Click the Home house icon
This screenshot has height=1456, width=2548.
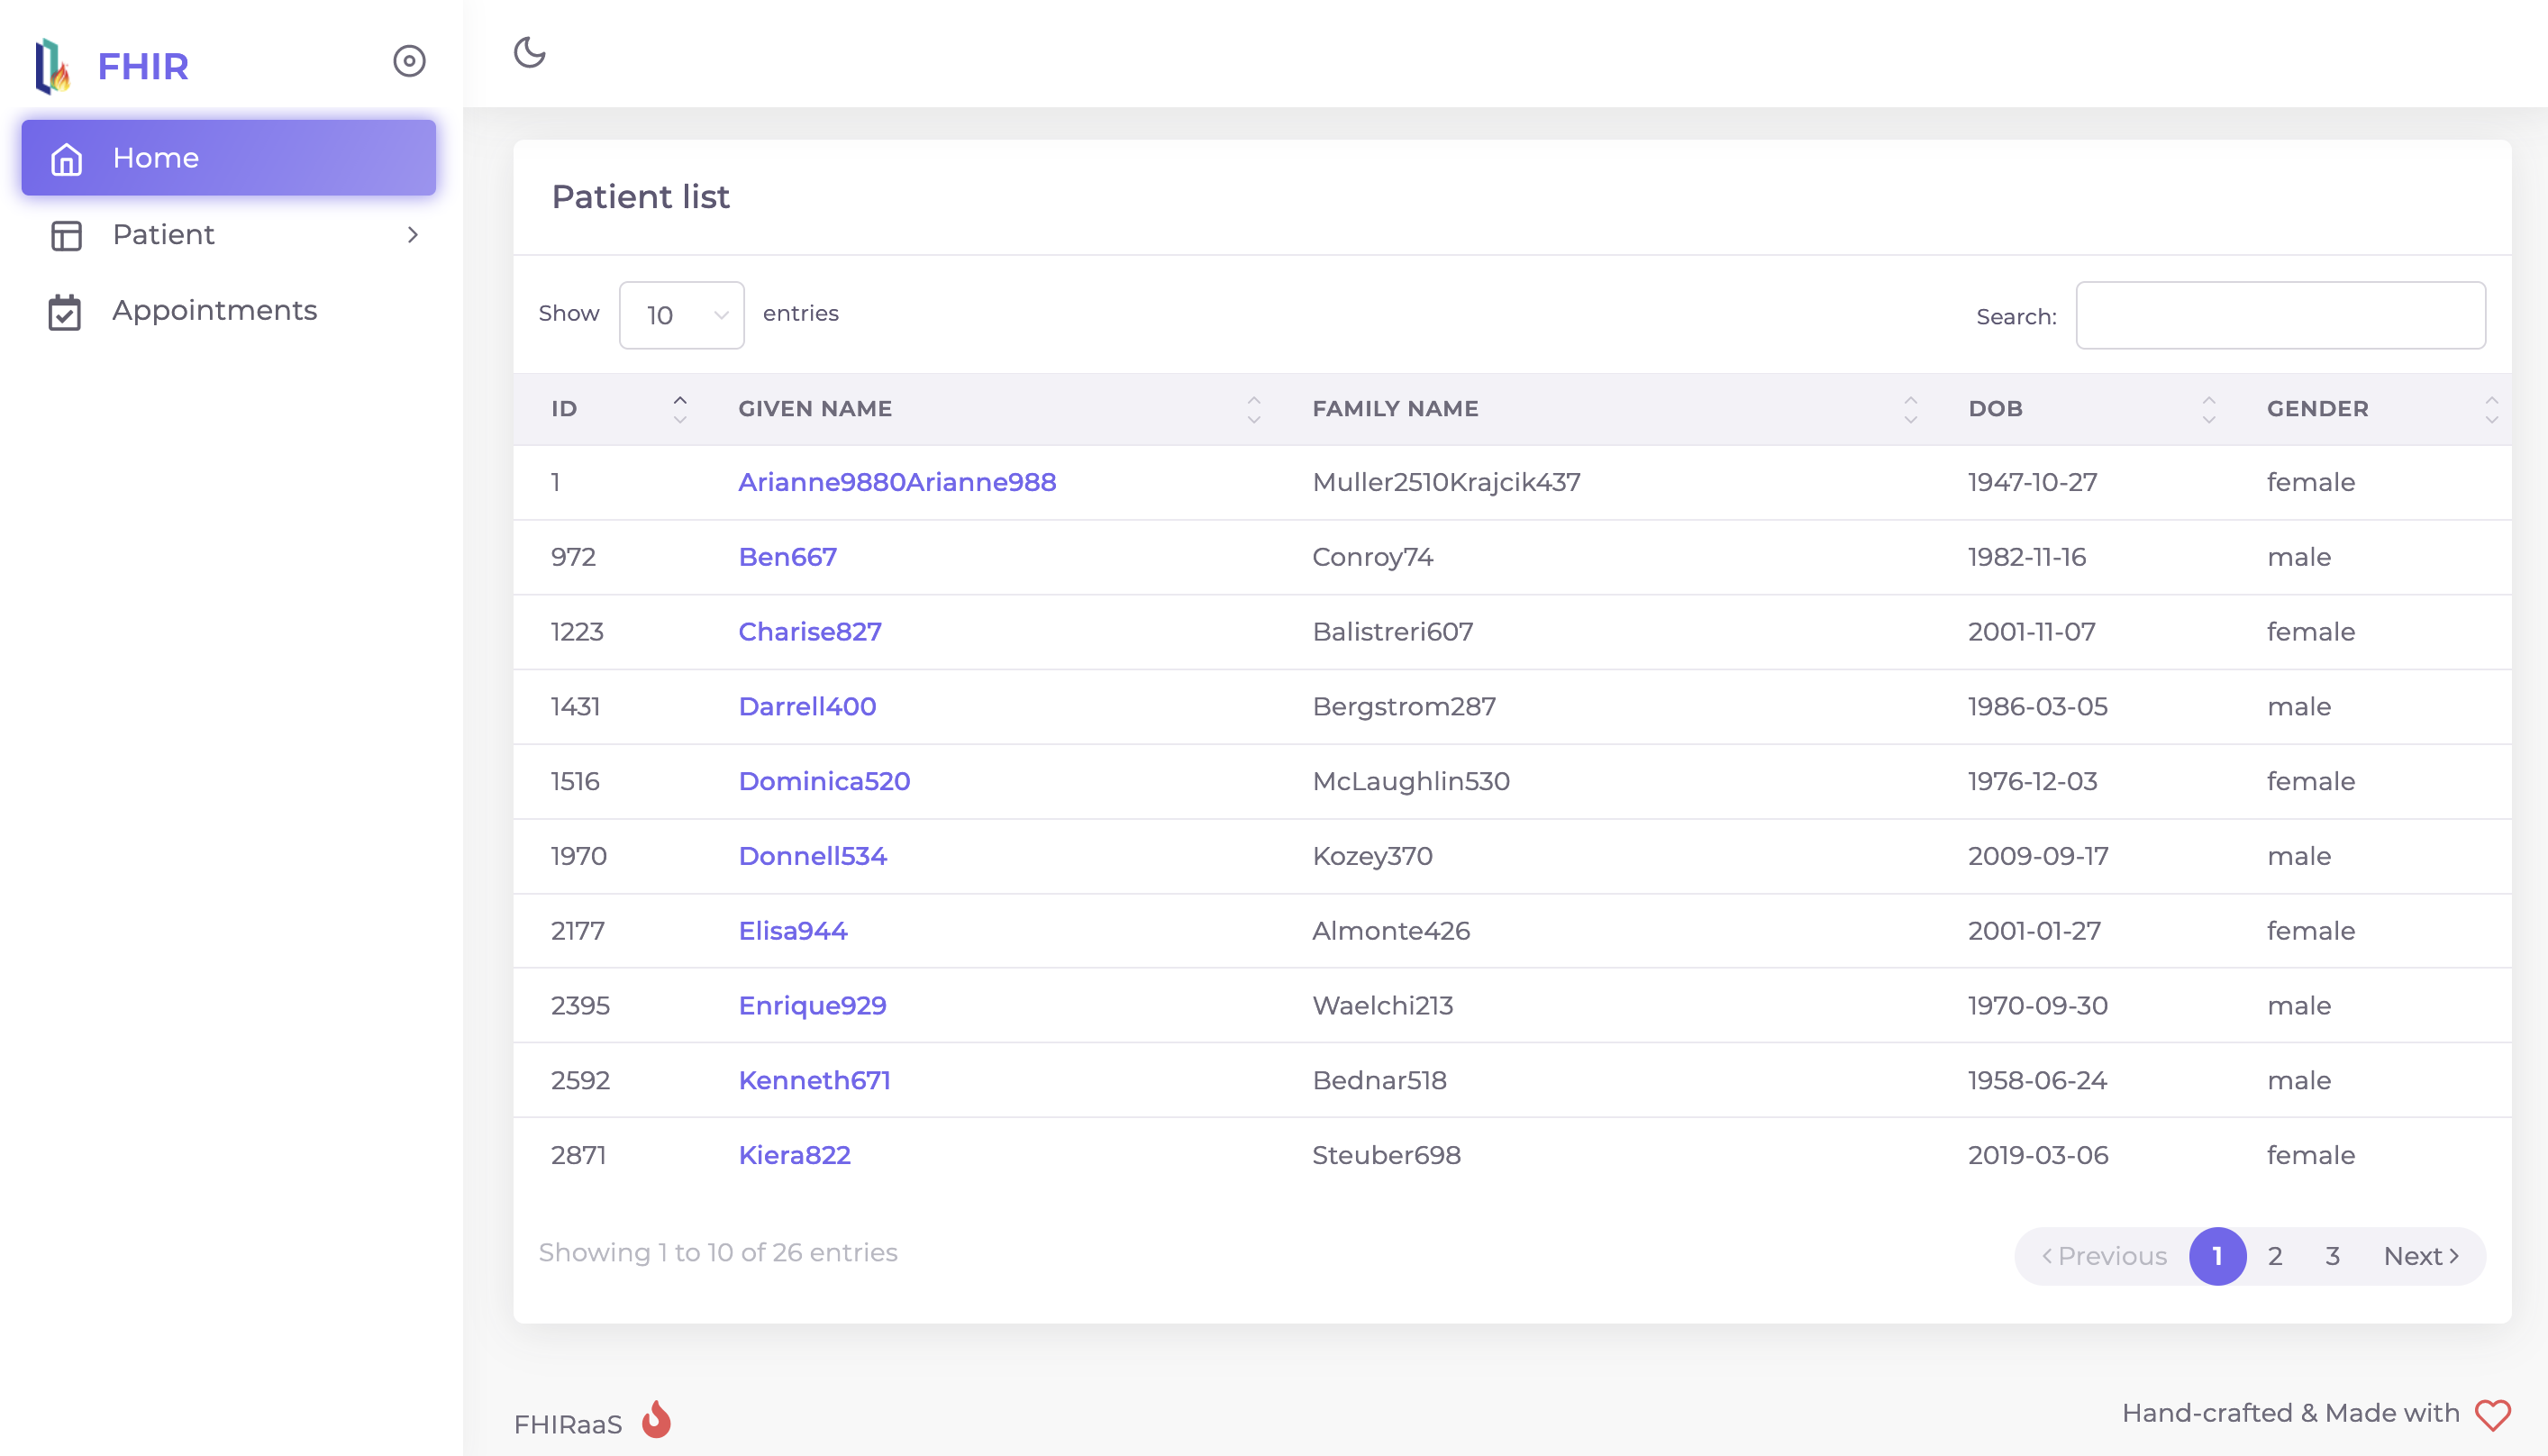click(x=66, y=159)
